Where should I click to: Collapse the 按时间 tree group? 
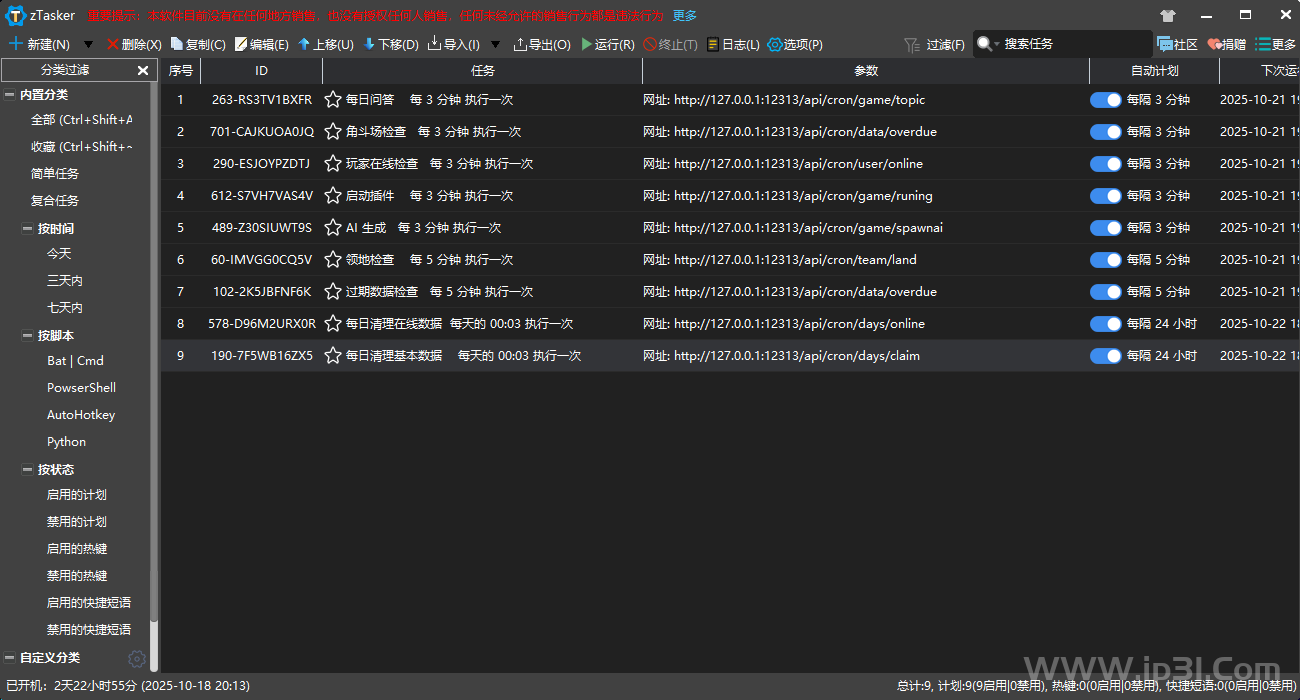tap(28, 229)
